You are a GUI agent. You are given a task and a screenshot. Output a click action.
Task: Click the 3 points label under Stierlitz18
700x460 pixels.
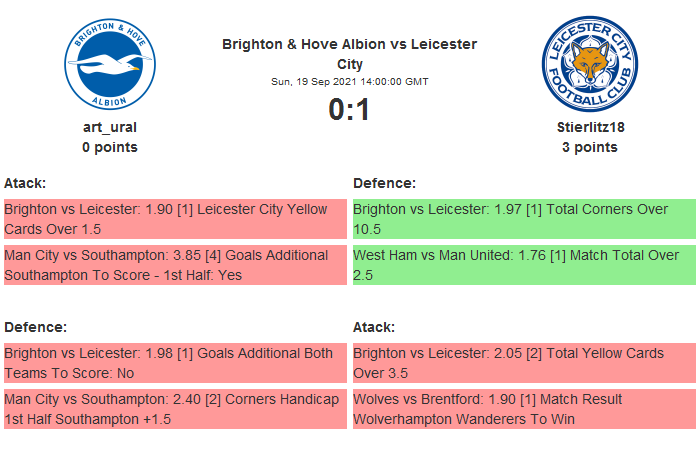coord(589,147)
